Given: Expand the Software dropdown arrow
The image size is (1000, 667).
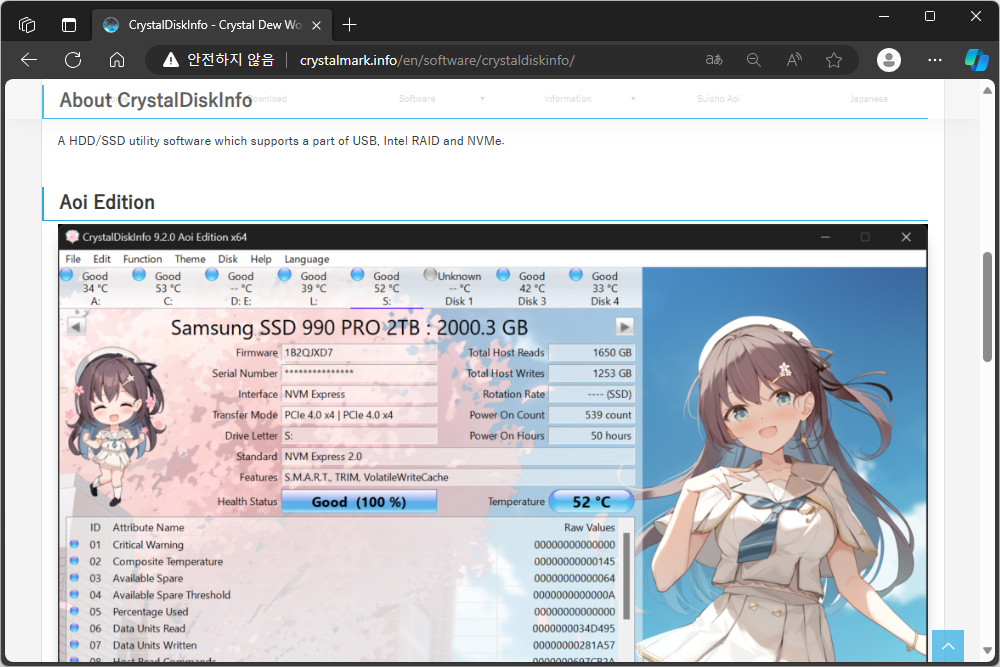Looking at the screenshot, I should click(482, 99).
